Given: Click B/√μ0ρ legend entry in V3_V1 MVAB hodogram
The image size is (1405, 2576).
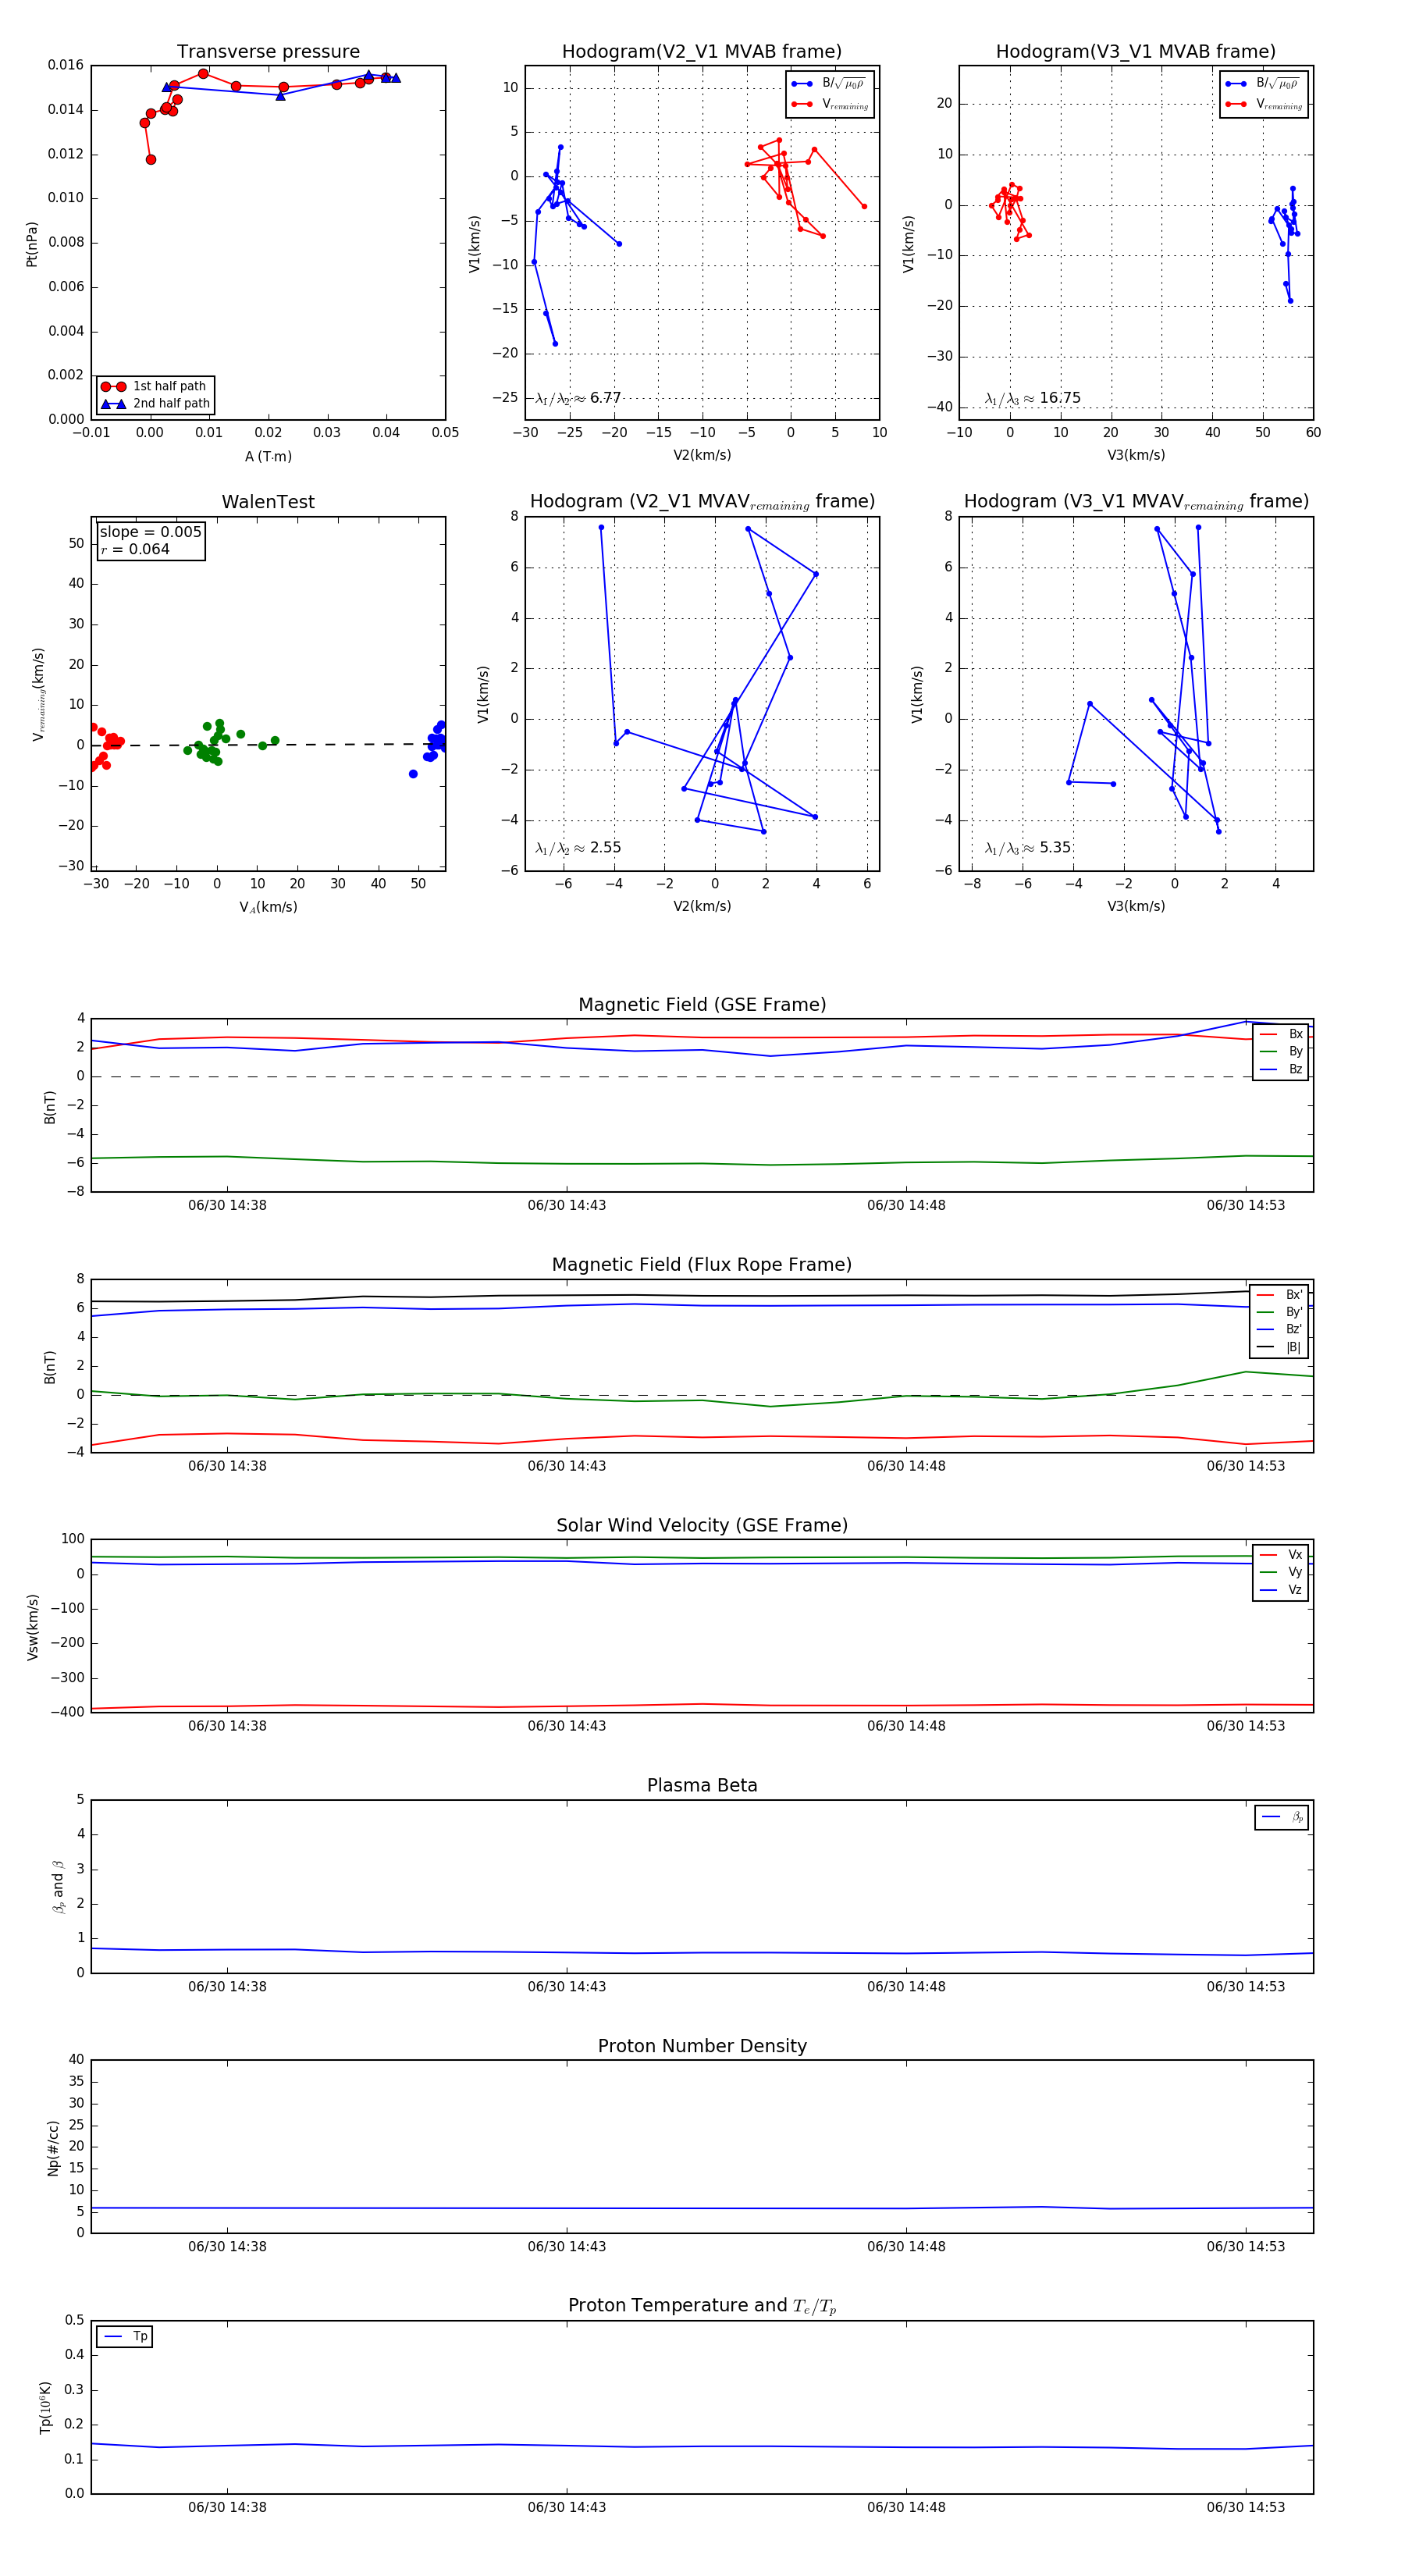Looking at the screenshot, I should [x=1264, y=83].
